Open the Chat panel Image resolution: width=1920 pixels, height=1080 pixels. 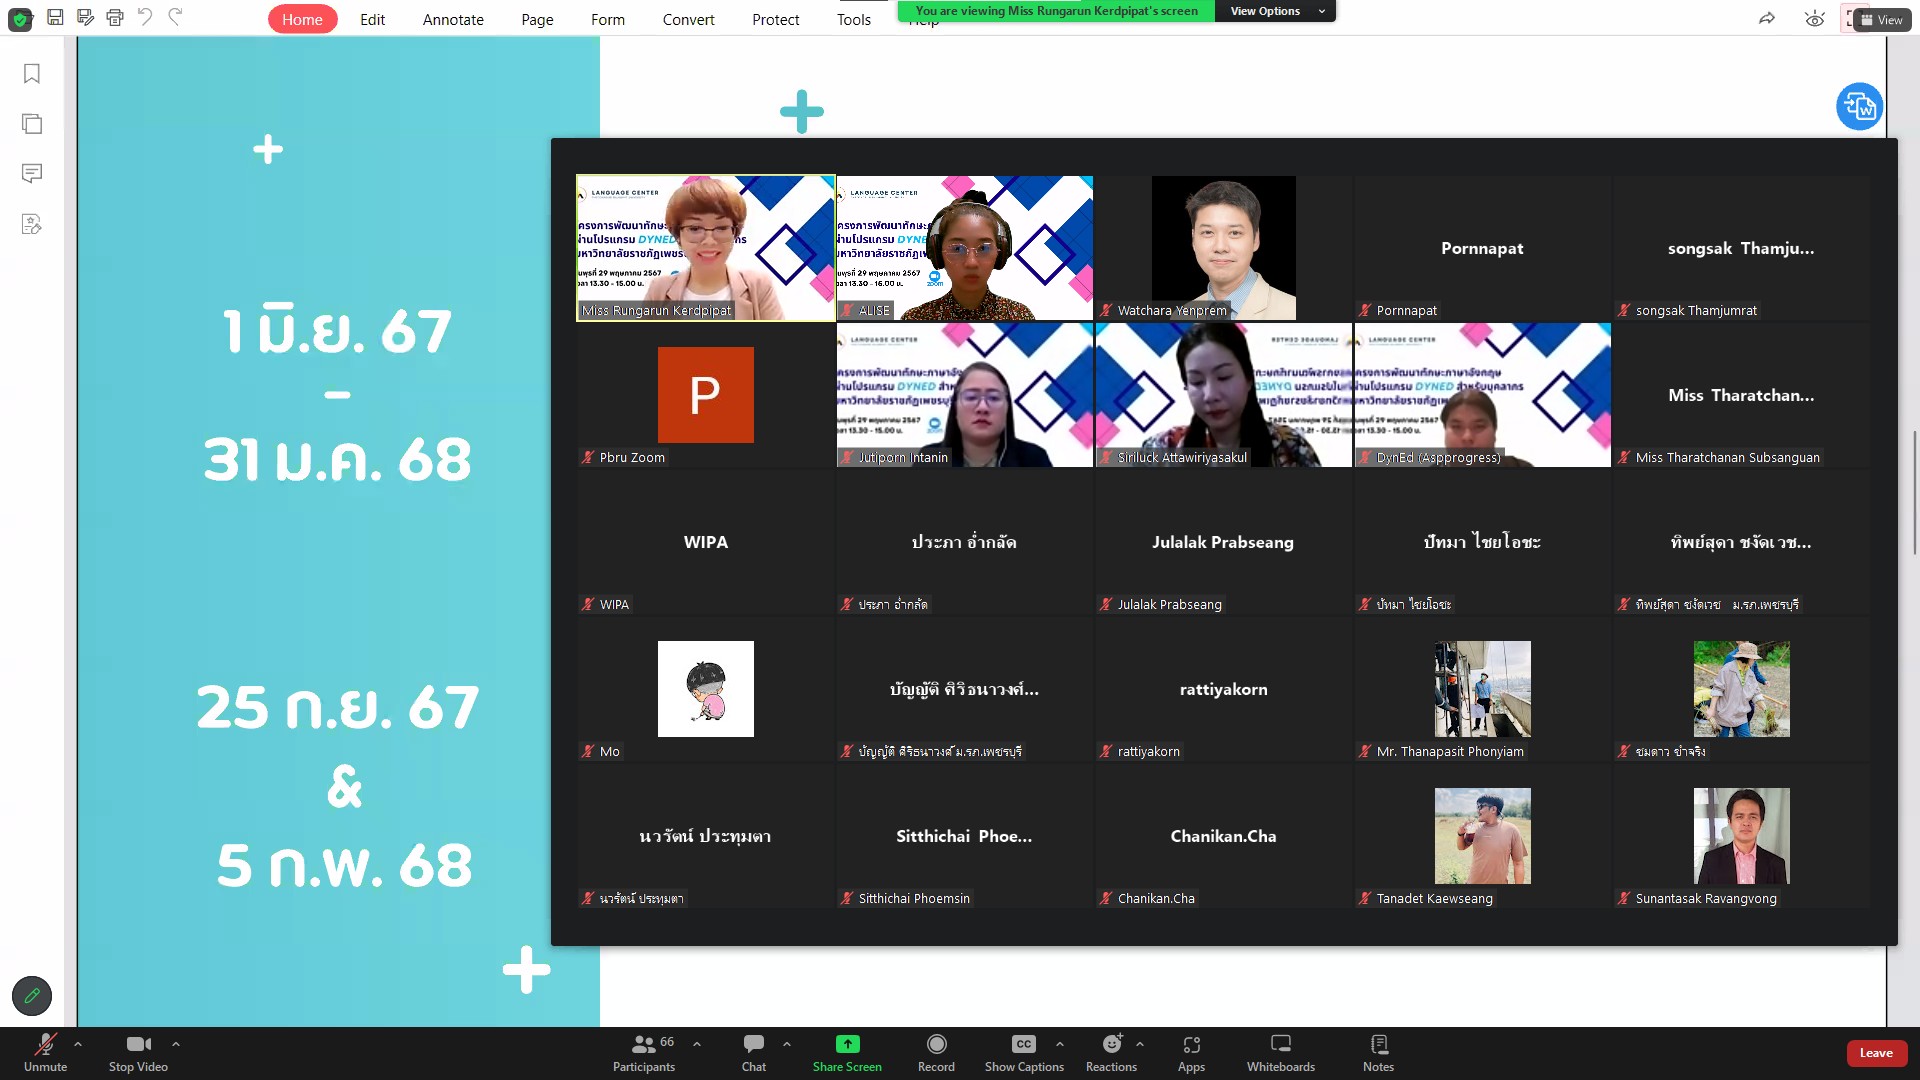(754, 1044)
